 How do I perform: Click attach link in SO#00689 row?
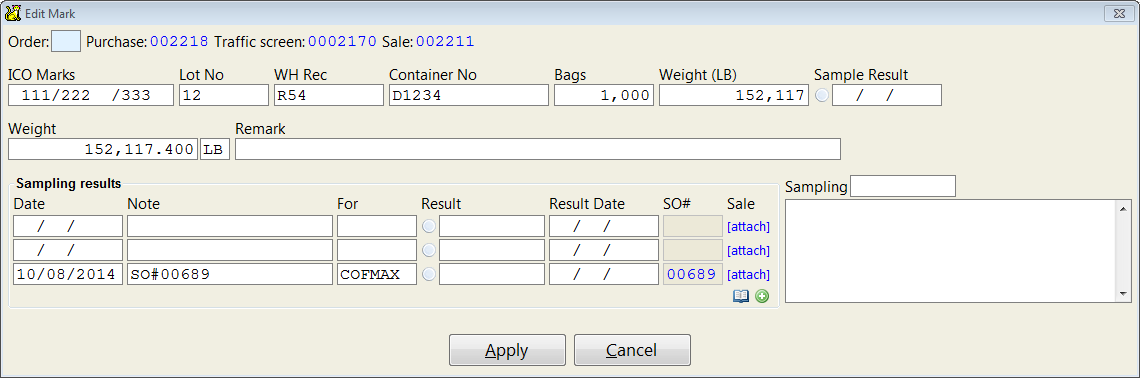(x=748, y=275)
